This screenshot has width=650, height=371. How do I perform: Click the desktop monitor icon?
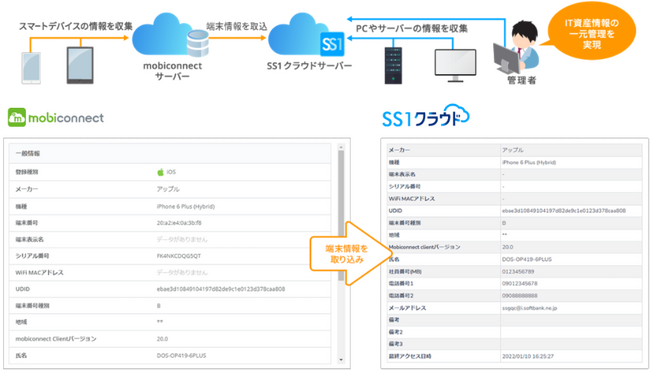click(x=455, y=65)
